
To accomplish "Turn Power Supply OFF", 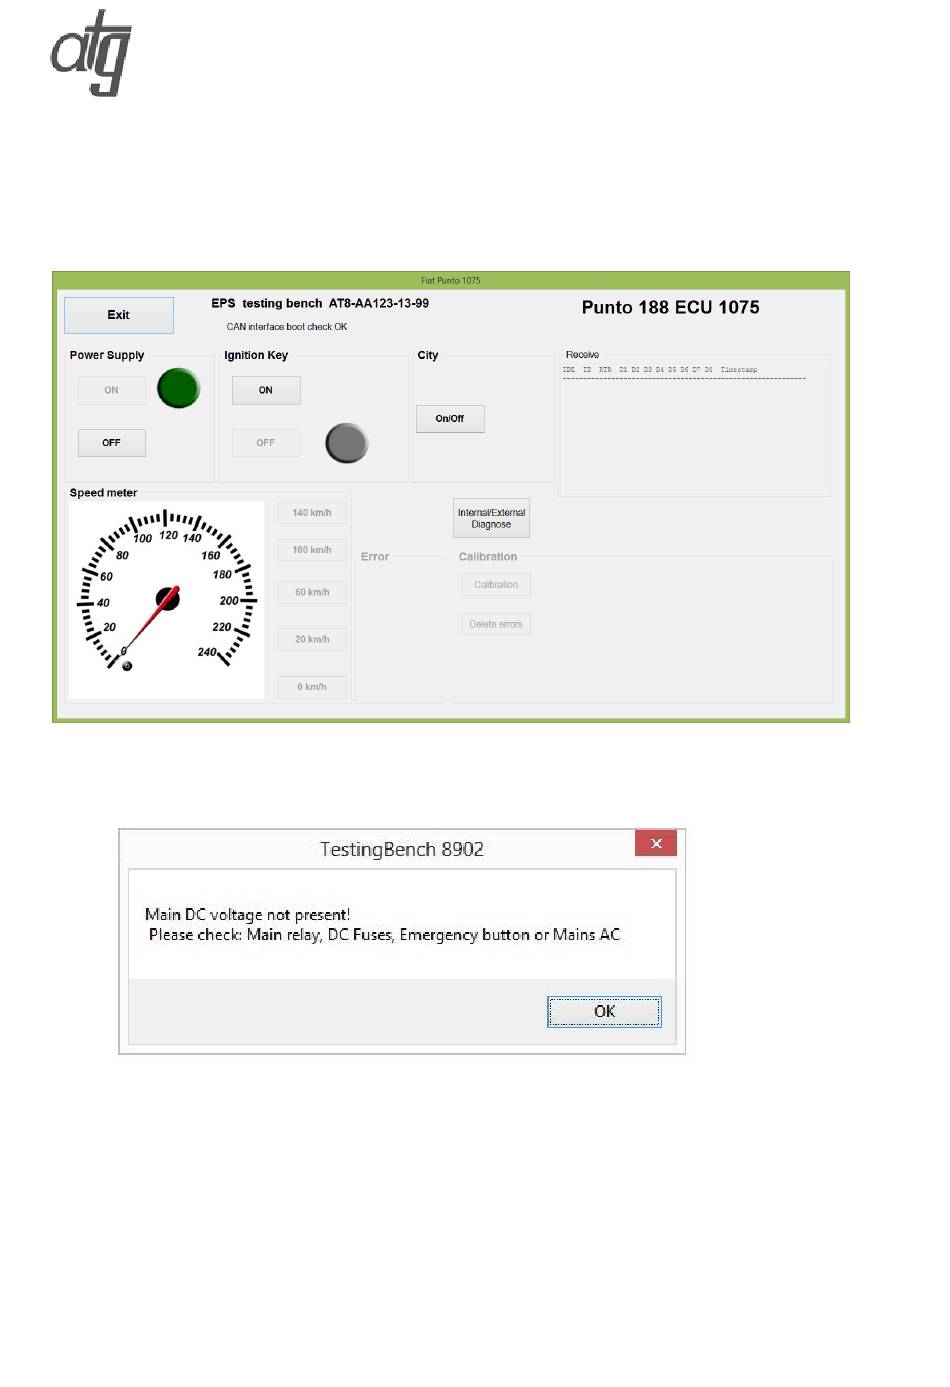I will [112, 442].
